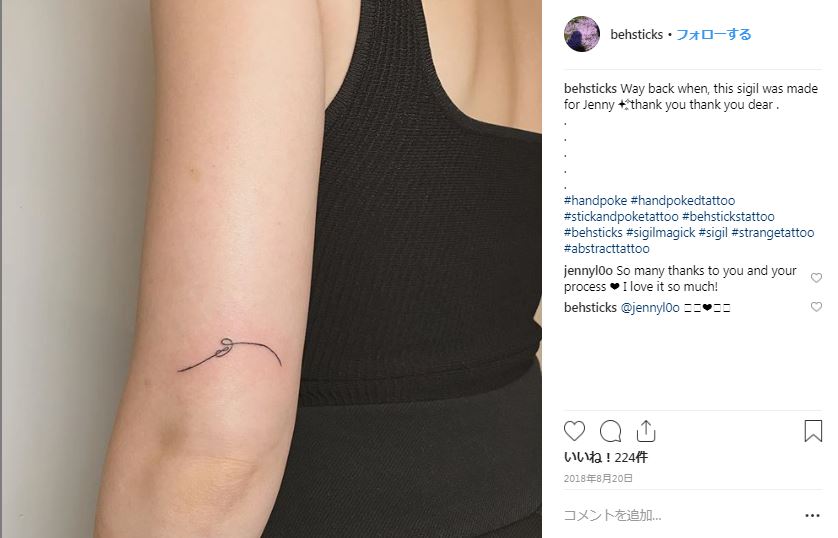838x538 pixels.
Task: Like the post with the heart icon
Action: coord(575,431)
